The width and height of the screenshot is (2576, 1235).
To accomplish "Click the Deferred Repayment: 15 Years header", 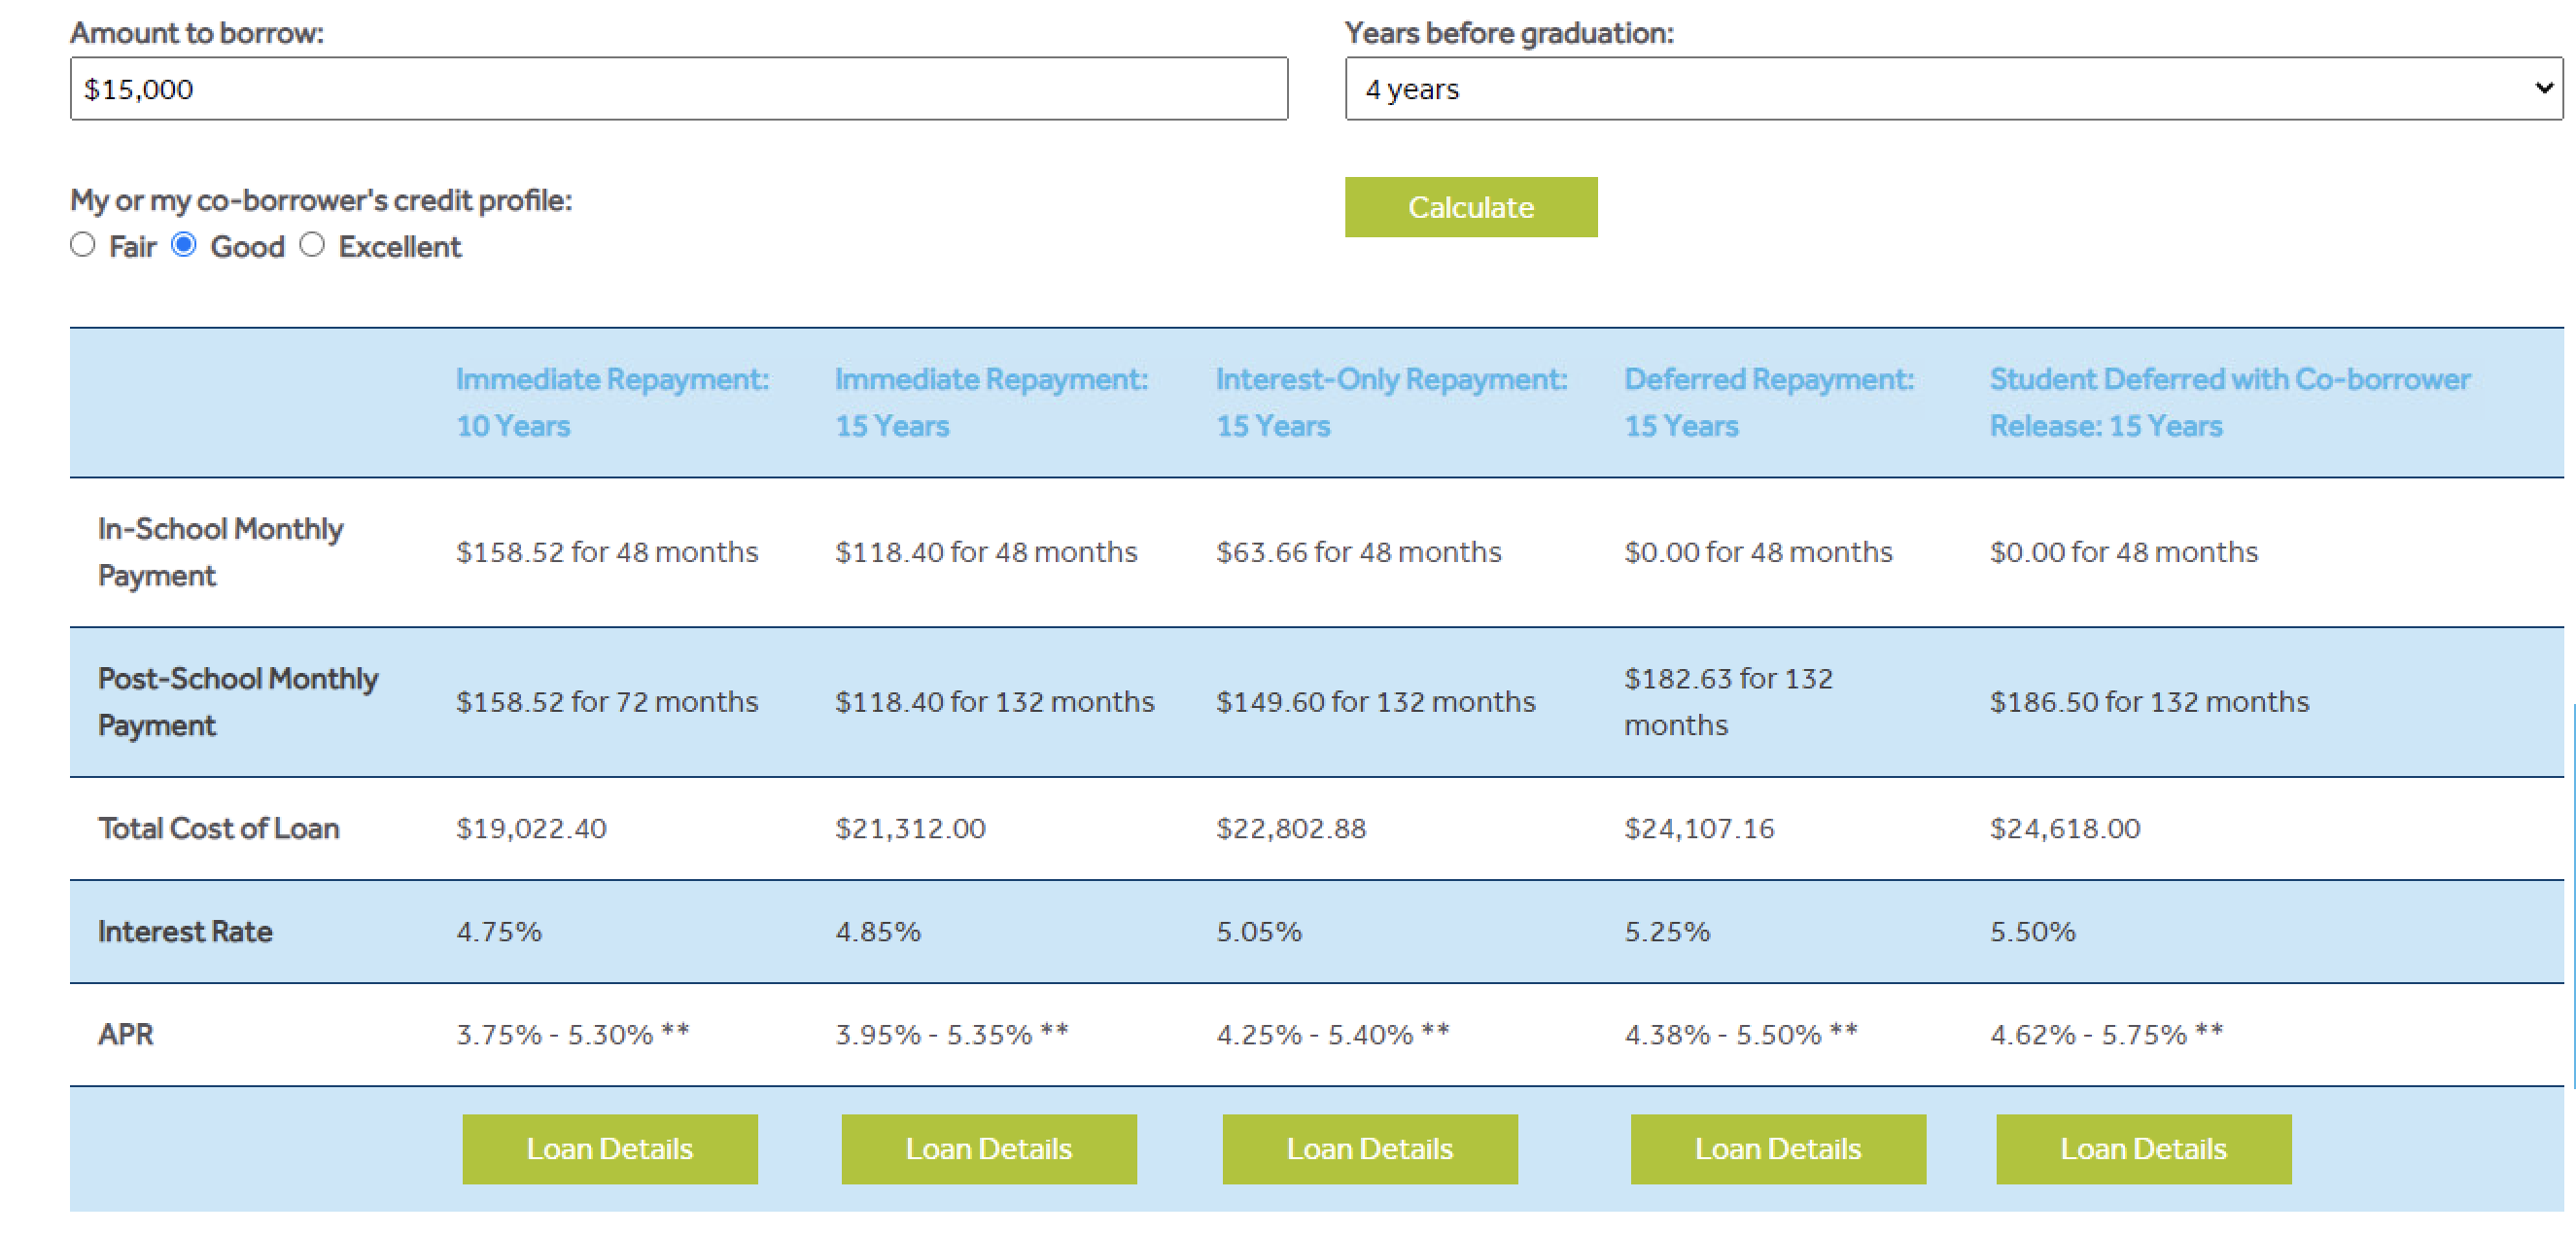I will pos(1768,402).
